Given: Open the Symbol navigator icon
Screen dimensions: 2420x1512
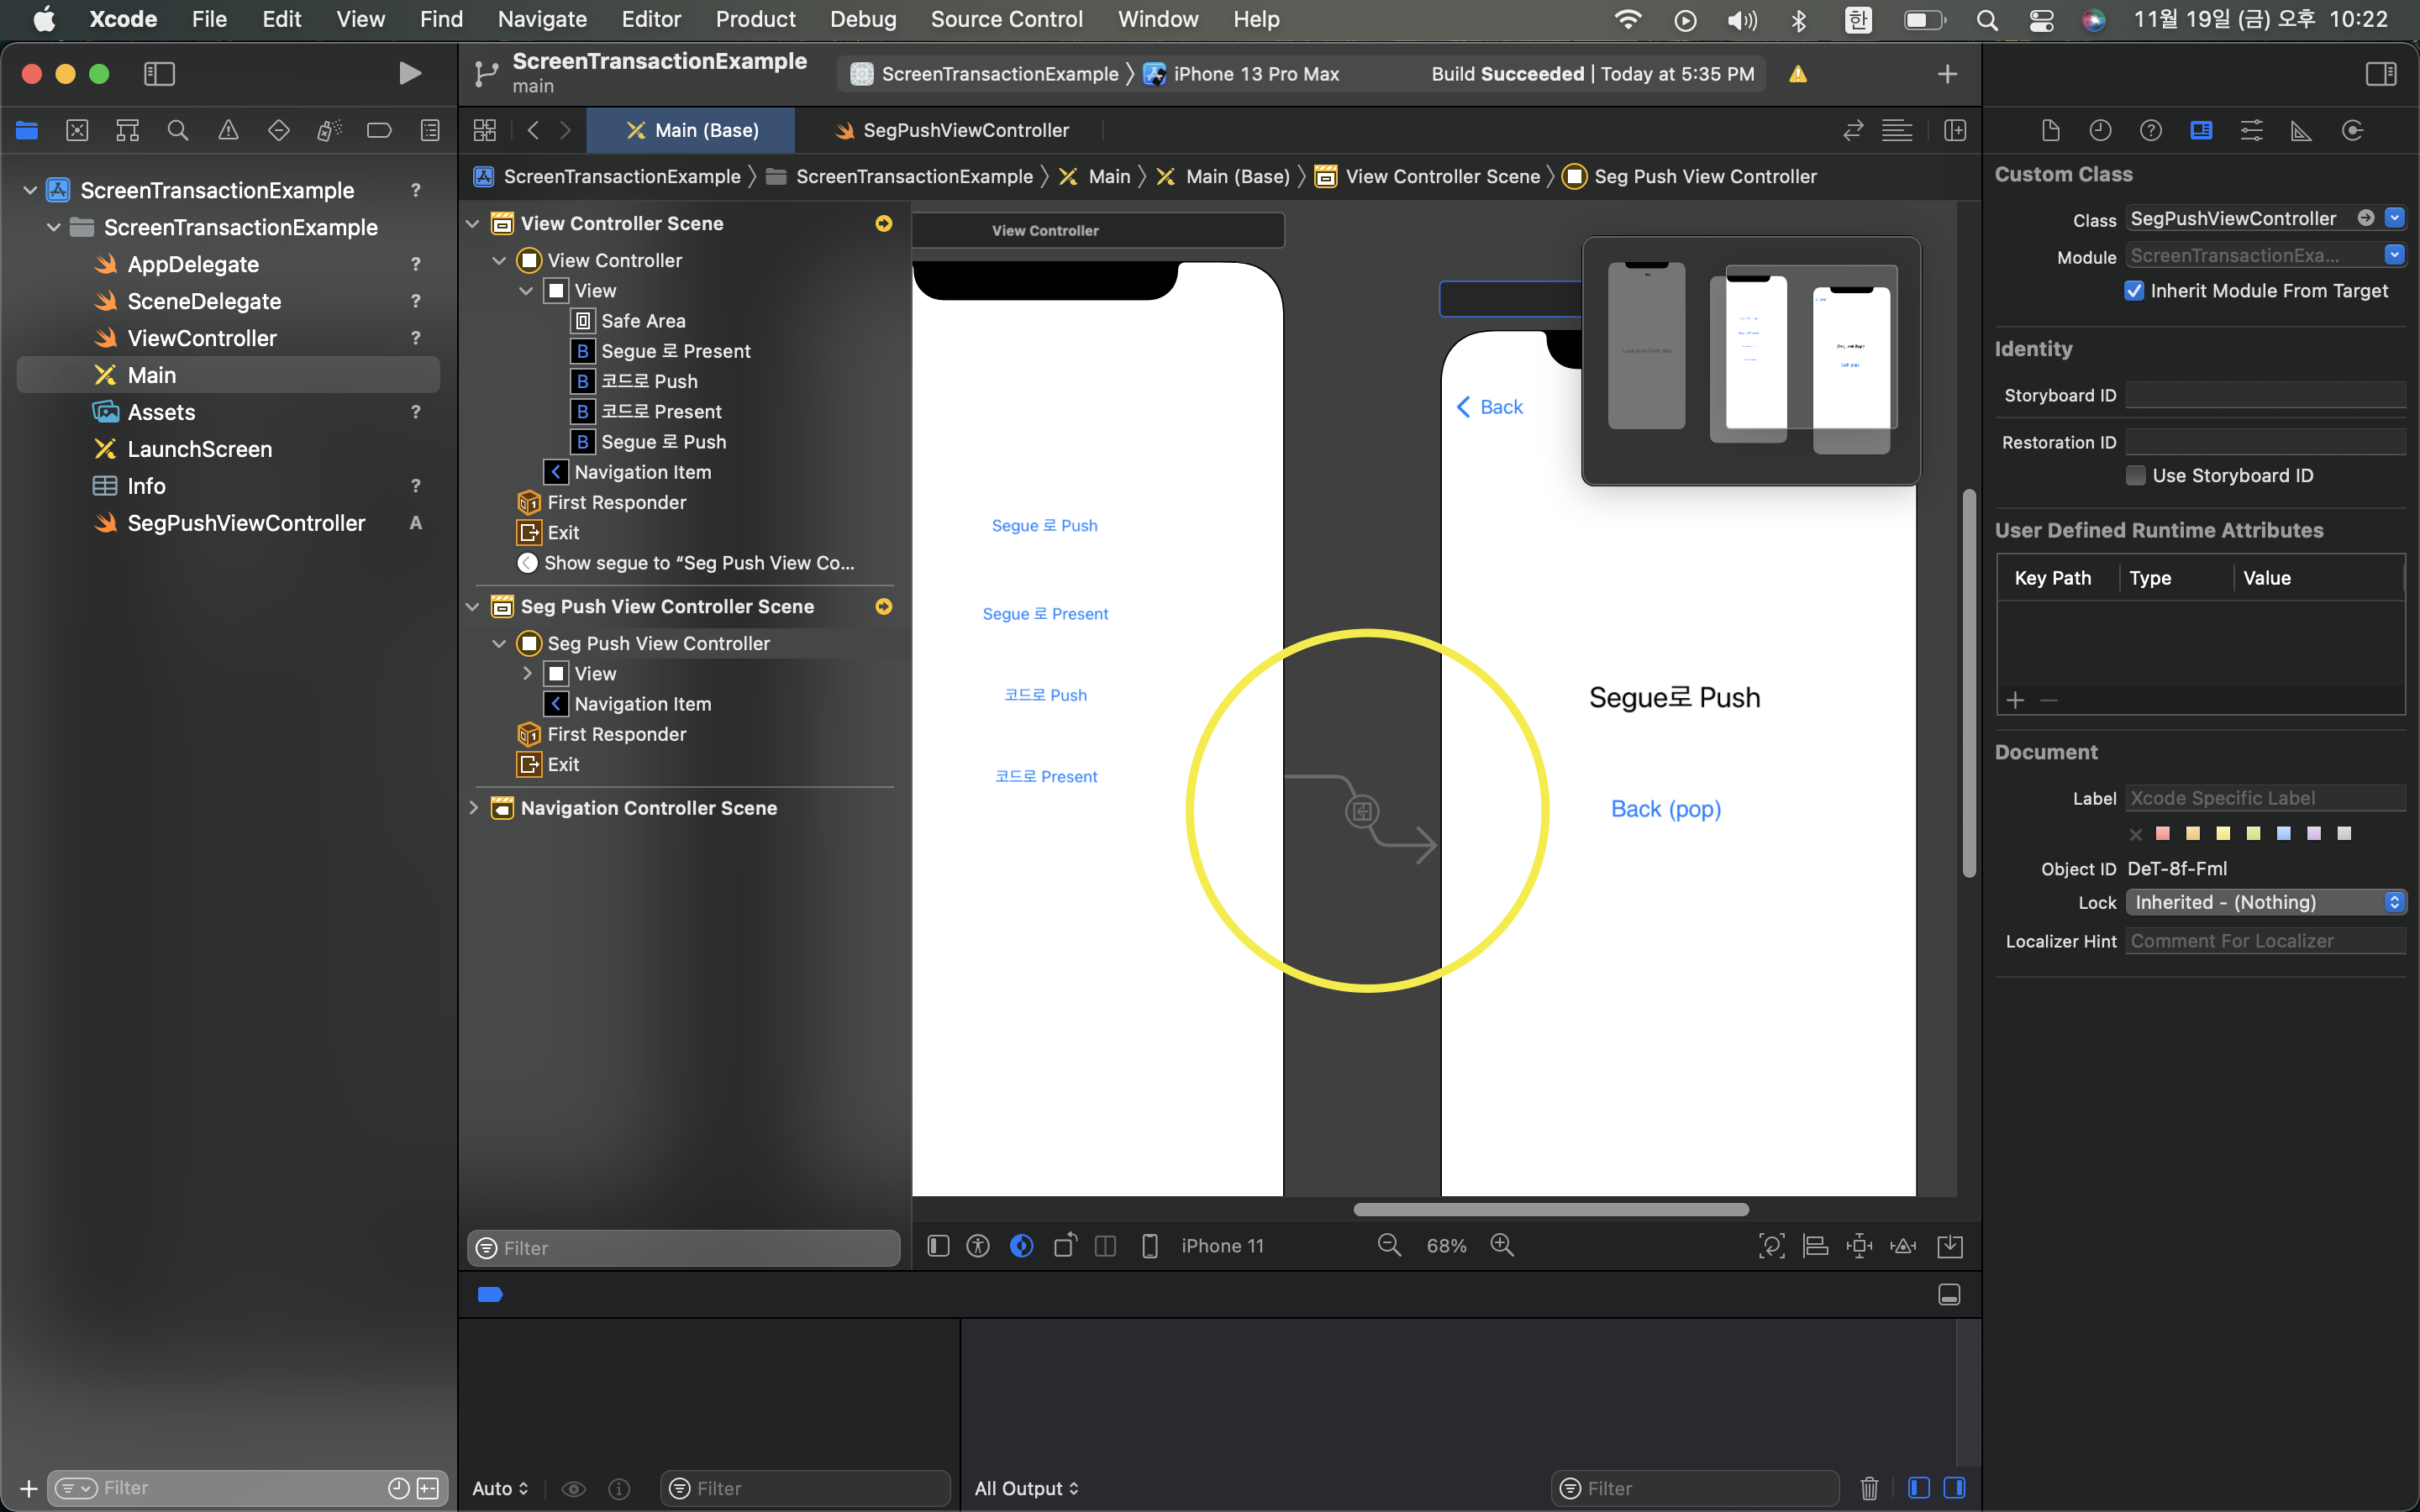Looking at the screenshot, I should pyautogui.click(x=127, y=130).
